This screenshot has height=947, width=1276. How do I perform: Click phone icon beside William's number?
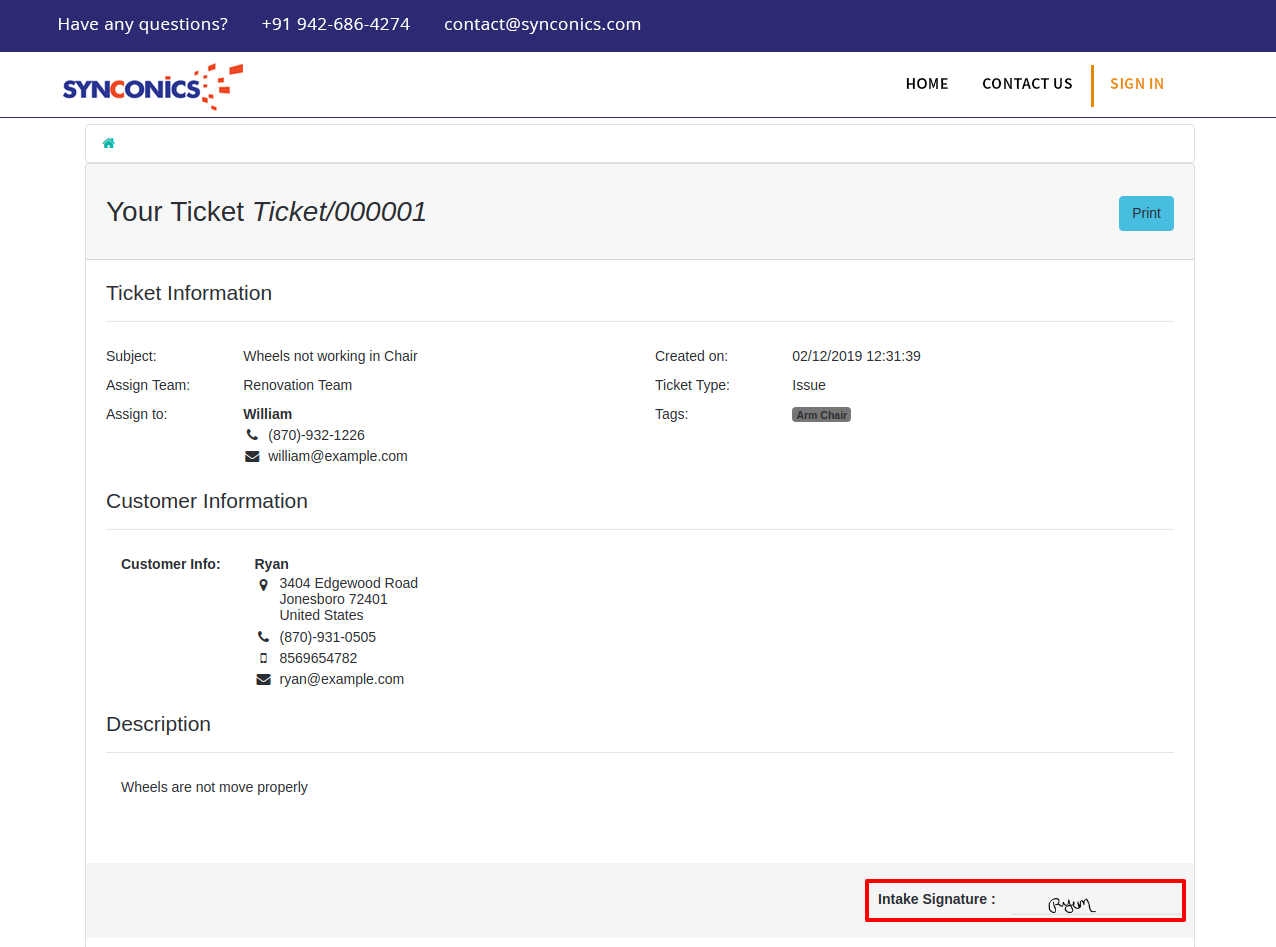pyautogui.click(x=252, y=435)
